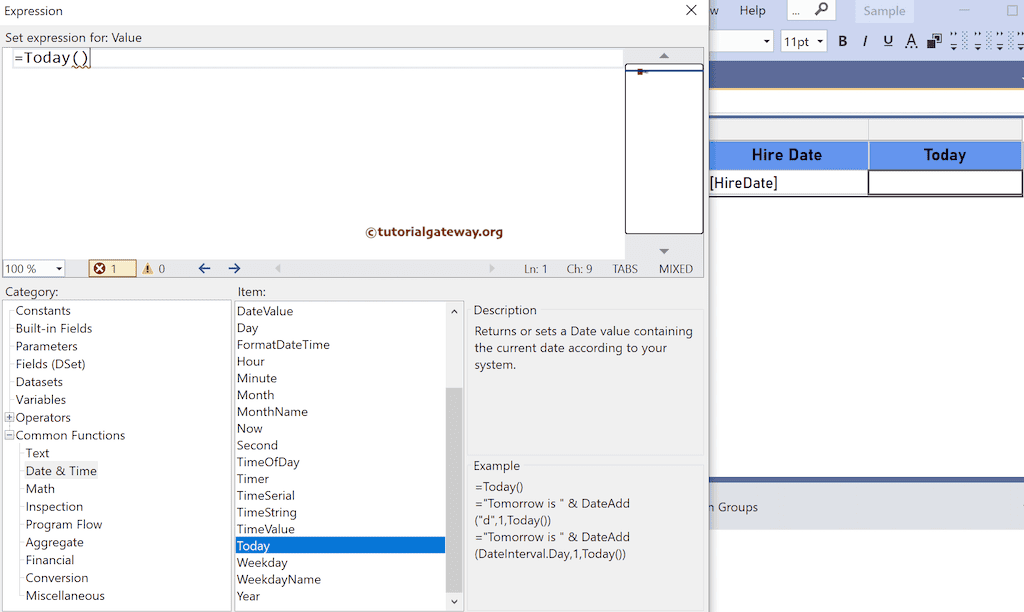
Task: Click the next error arrow
Action: (x=234, y=268)
